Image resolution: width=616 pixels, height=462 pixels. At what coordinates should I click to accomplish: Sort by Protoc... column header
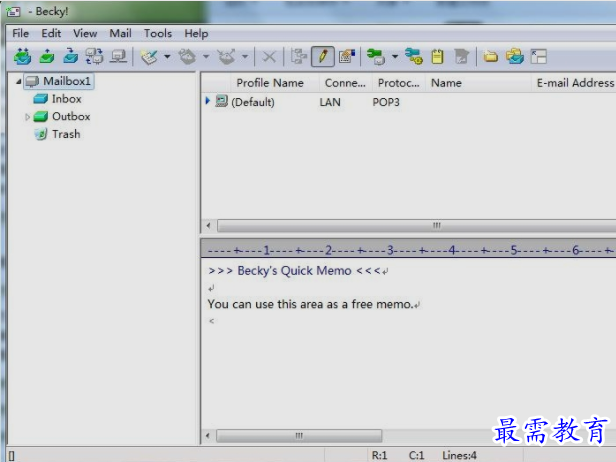398,83
